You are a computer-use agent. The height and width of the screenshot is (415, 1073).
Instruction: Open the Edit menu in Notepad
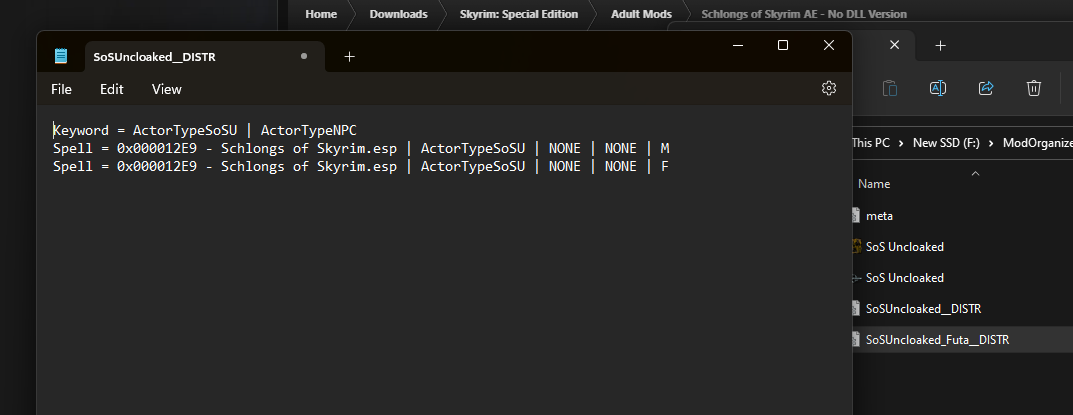coord(112,89)
